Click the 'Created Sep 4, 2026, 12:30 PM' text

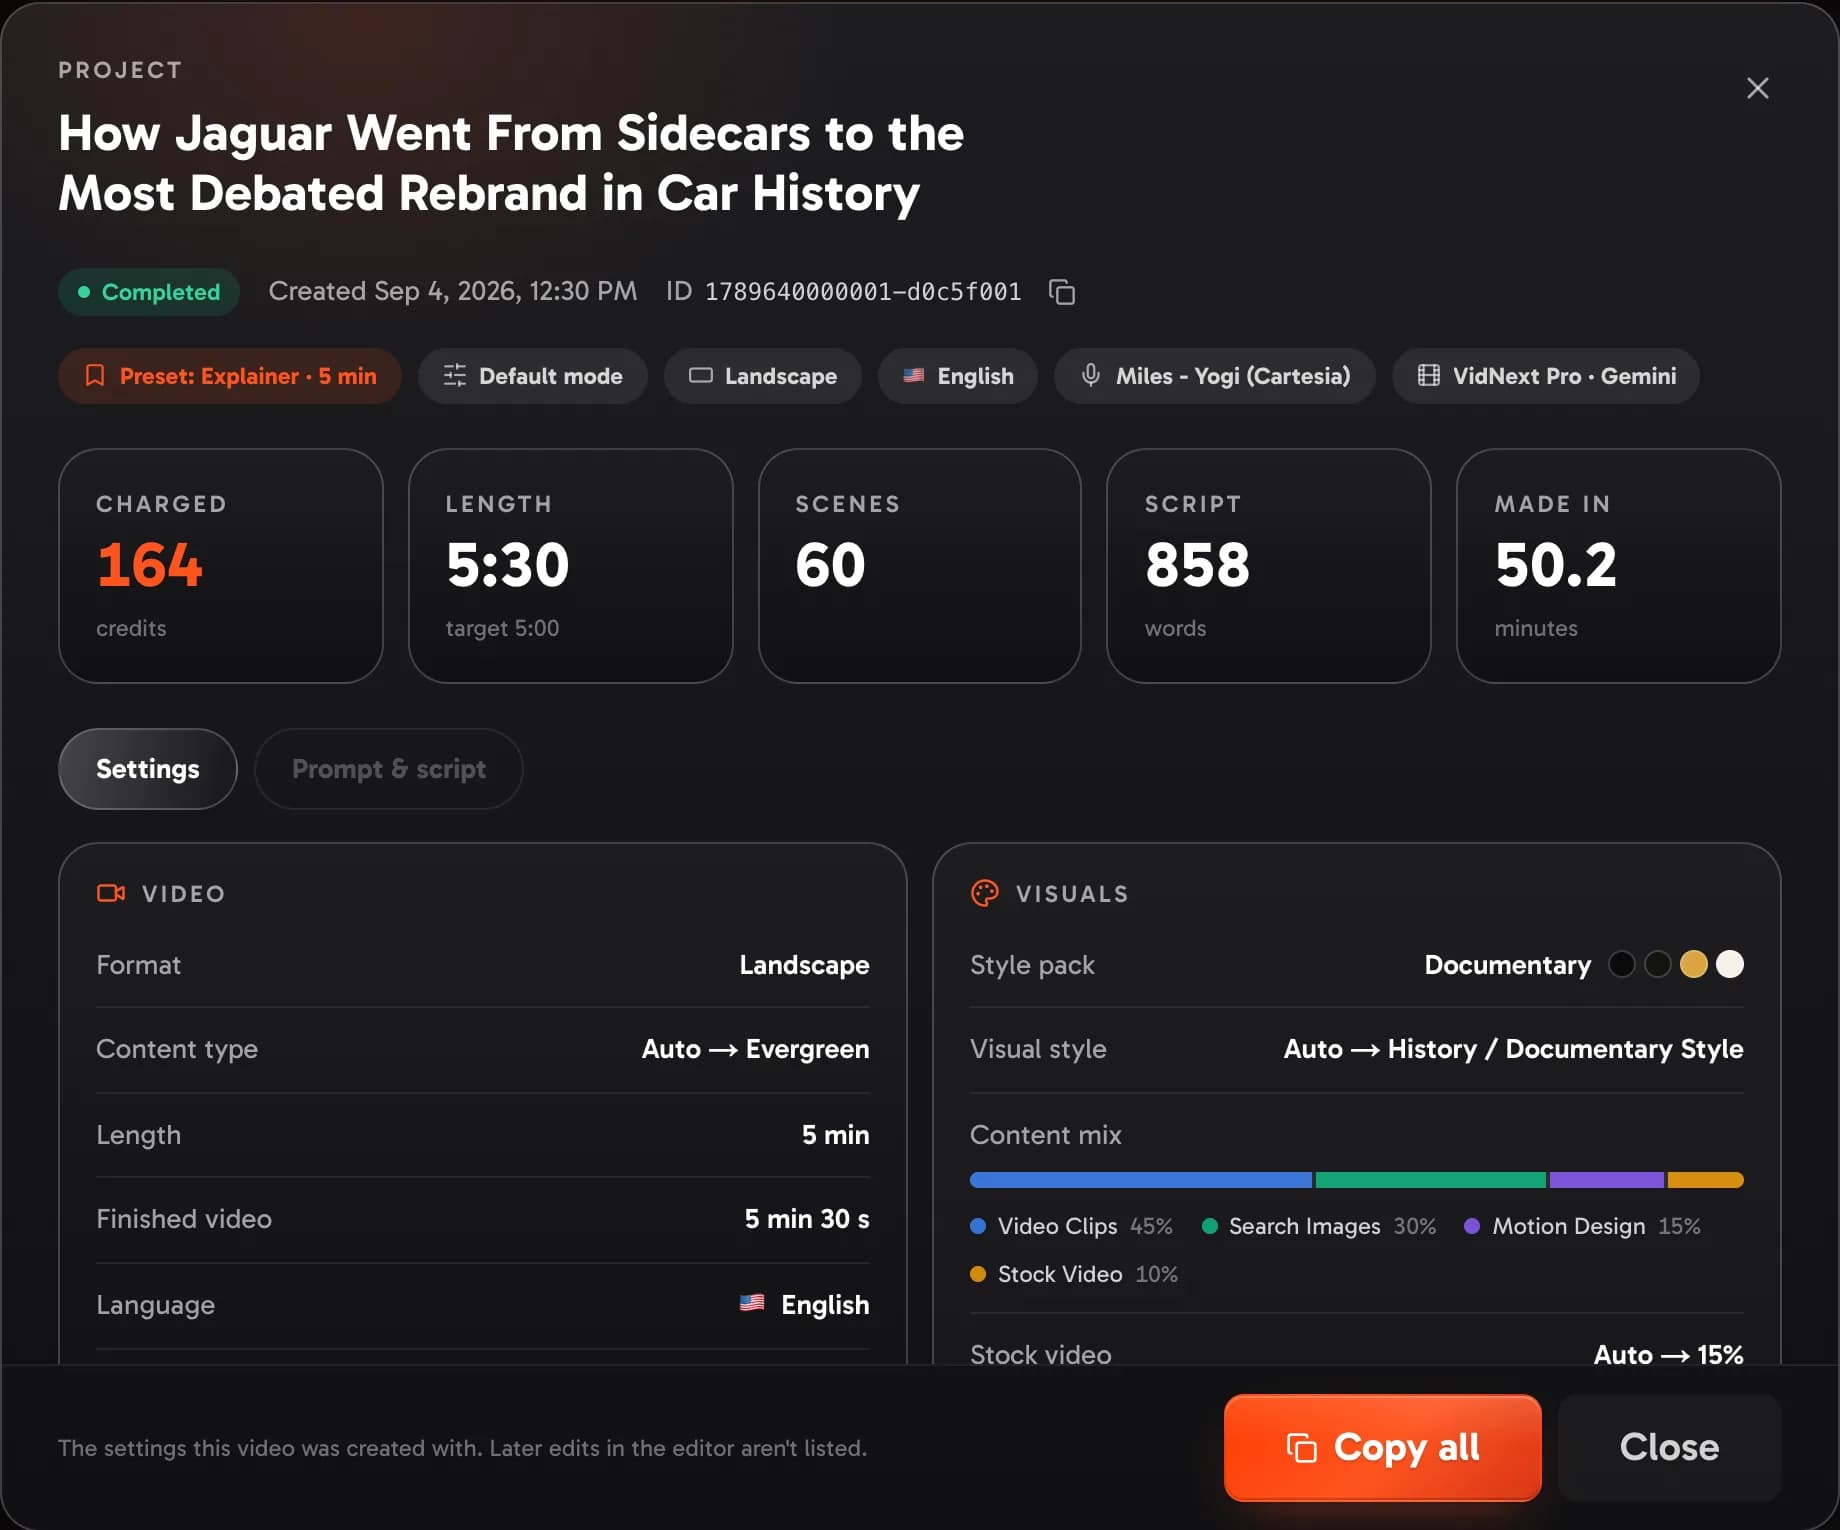(453, 291)
